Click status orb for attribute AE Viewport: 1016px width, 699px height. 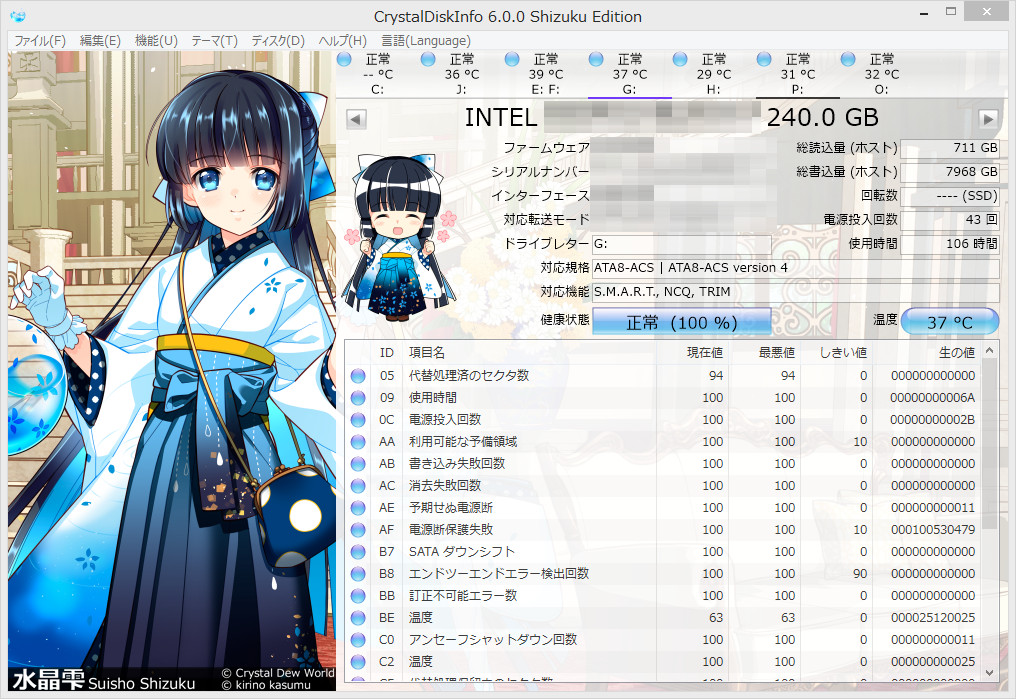coord(358,508)
